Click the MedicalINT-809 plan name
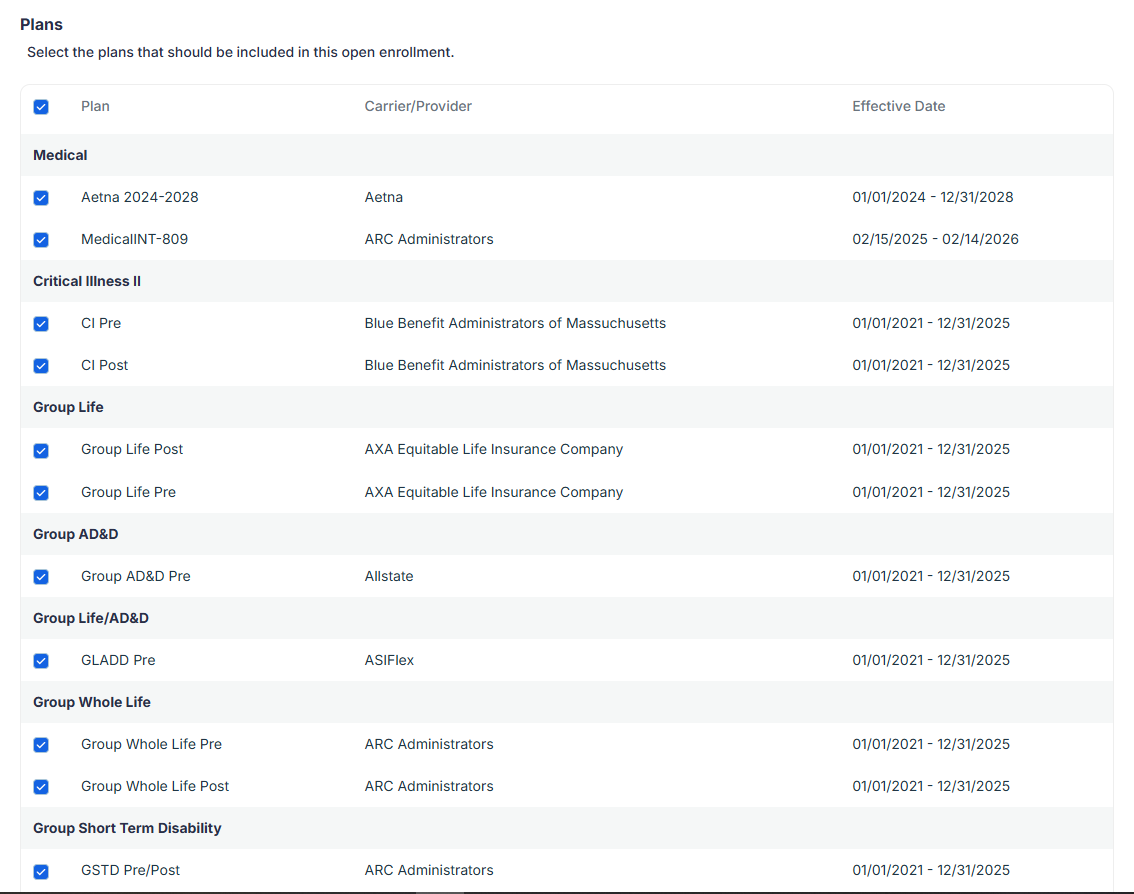The width and height of the screenshot is (1134, 894). point(135,239)
